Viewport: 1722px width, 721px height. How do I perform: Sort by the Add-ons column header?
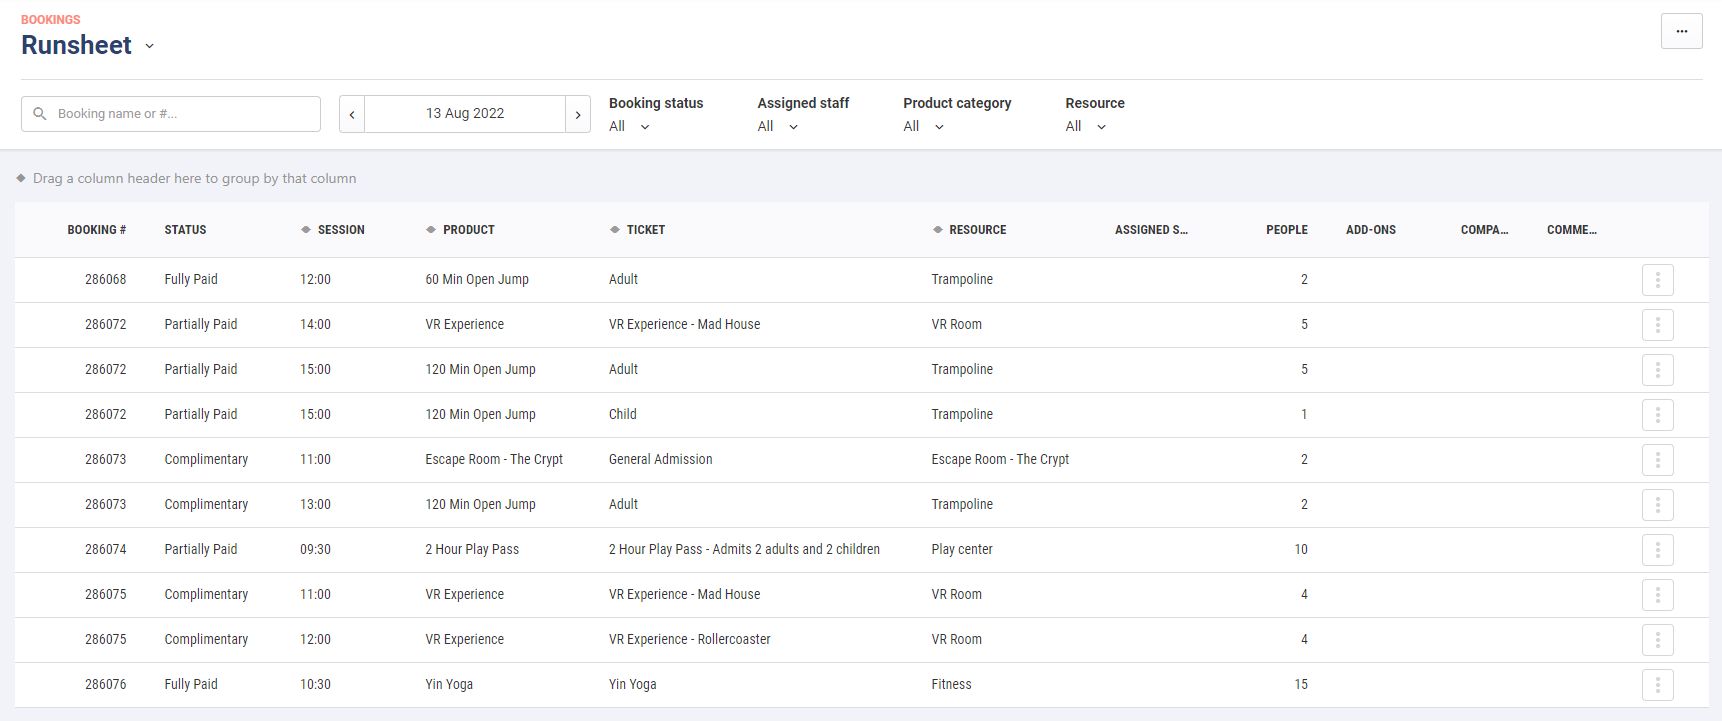coord(1371,230)
